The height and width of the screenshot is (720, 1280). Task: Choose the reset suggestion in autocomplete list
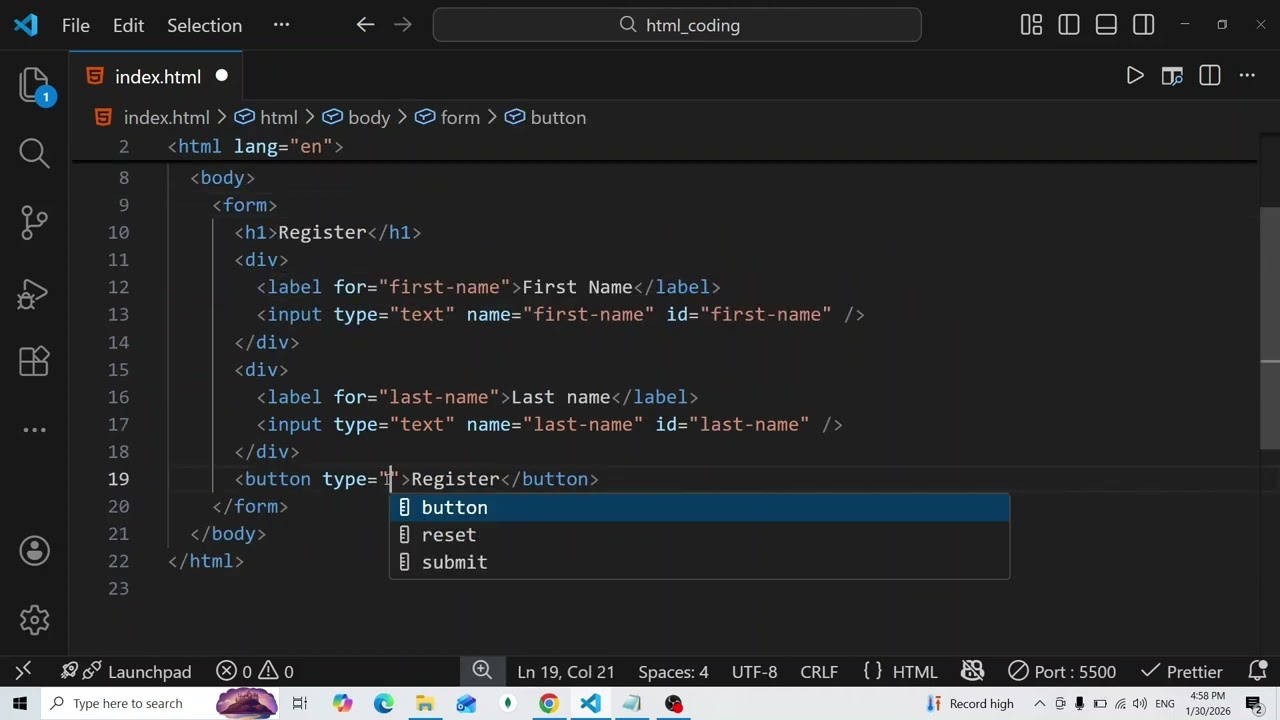699,535
